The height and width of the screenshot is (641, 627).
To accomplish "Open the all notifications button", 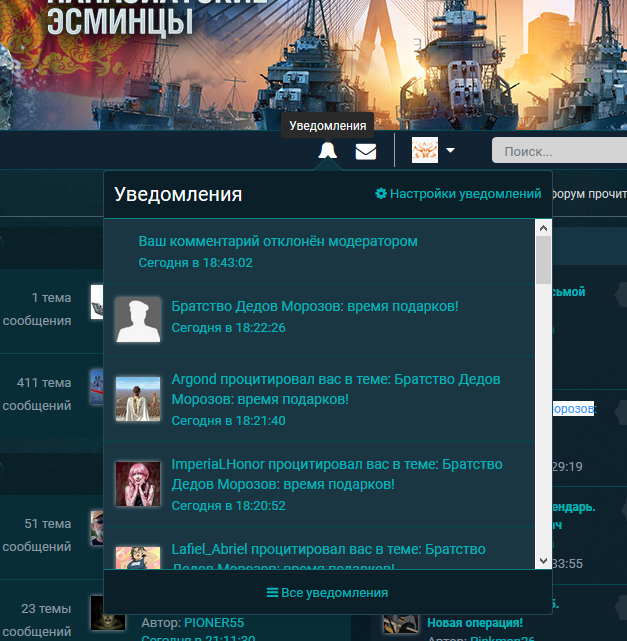I will click(327, 592).
